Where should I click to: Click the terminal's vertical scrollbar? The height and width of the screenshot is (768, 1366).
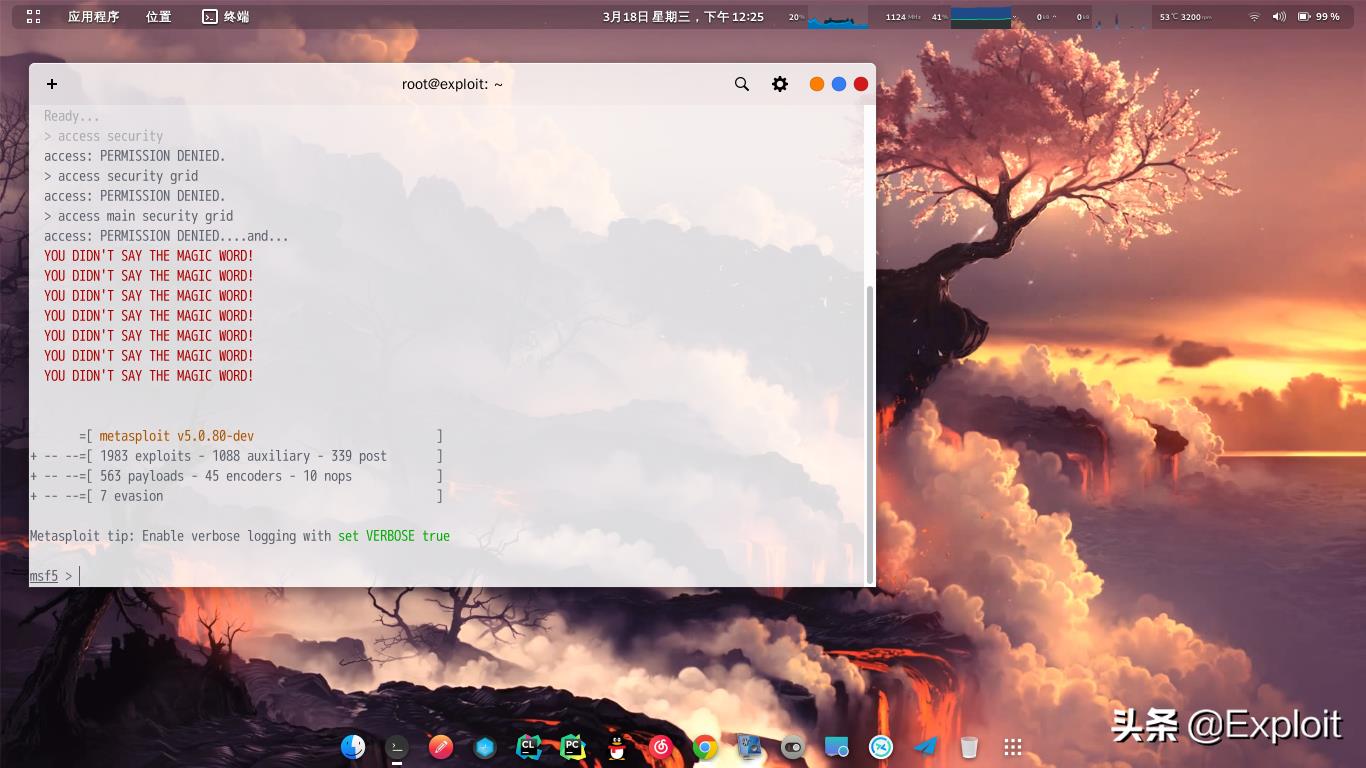pyautogui.click(x=869, y=430)
